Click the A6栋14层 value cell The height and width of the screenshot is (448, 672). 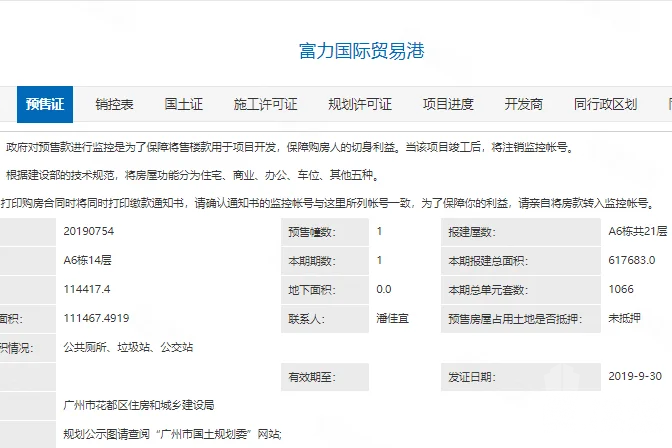pos(87,260)
